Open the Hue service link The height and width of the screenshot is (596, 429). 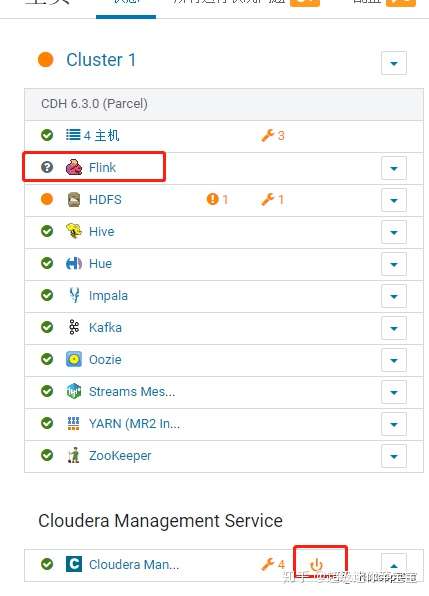point(100,263)
